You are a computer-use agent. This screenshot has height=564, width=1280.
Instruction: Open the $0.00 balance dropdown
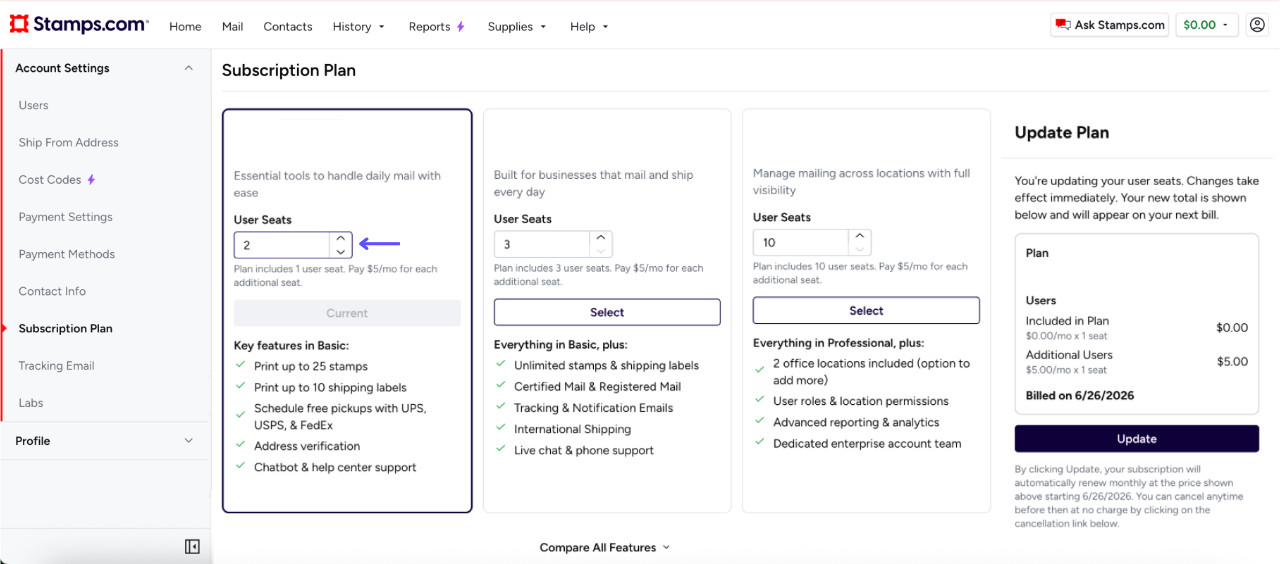(x=1207, y=25)
